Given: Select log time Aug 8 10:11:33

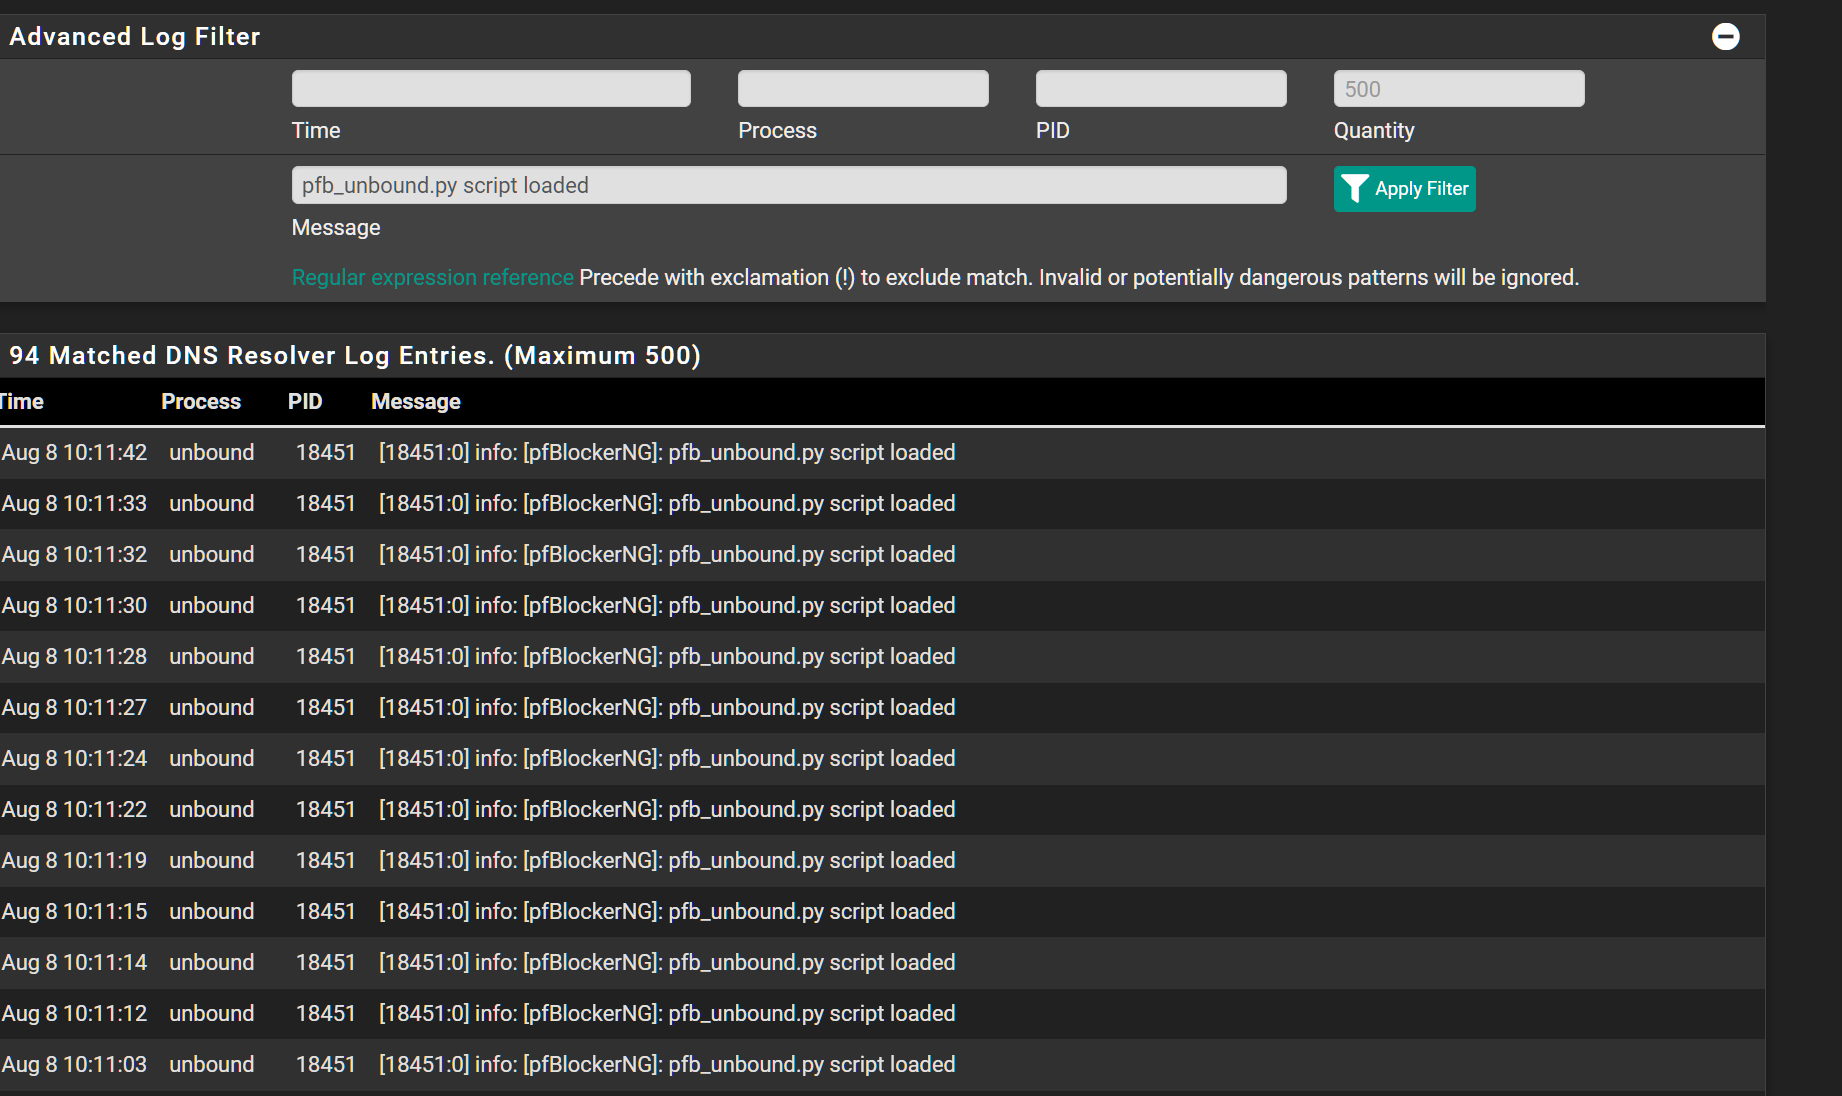Looking at the screenshot, I should 74,504.
